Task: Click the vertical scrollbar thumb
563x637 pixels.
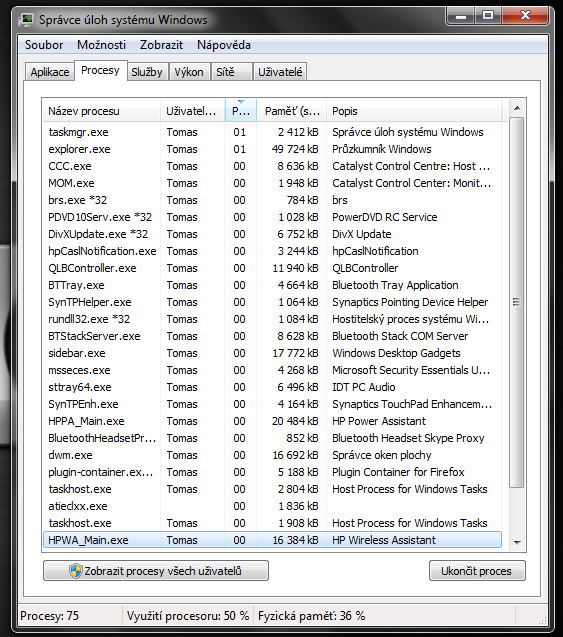Action: point(517,302)
